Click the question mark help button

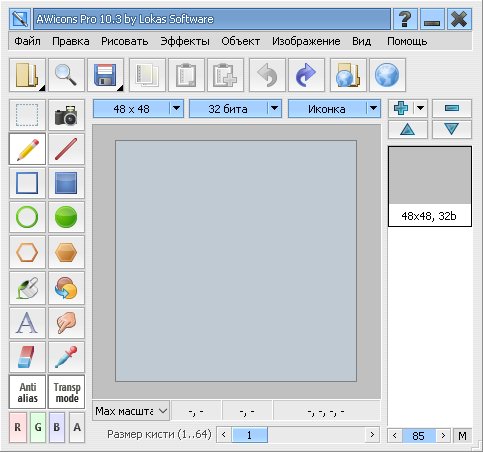pos(405,19)
